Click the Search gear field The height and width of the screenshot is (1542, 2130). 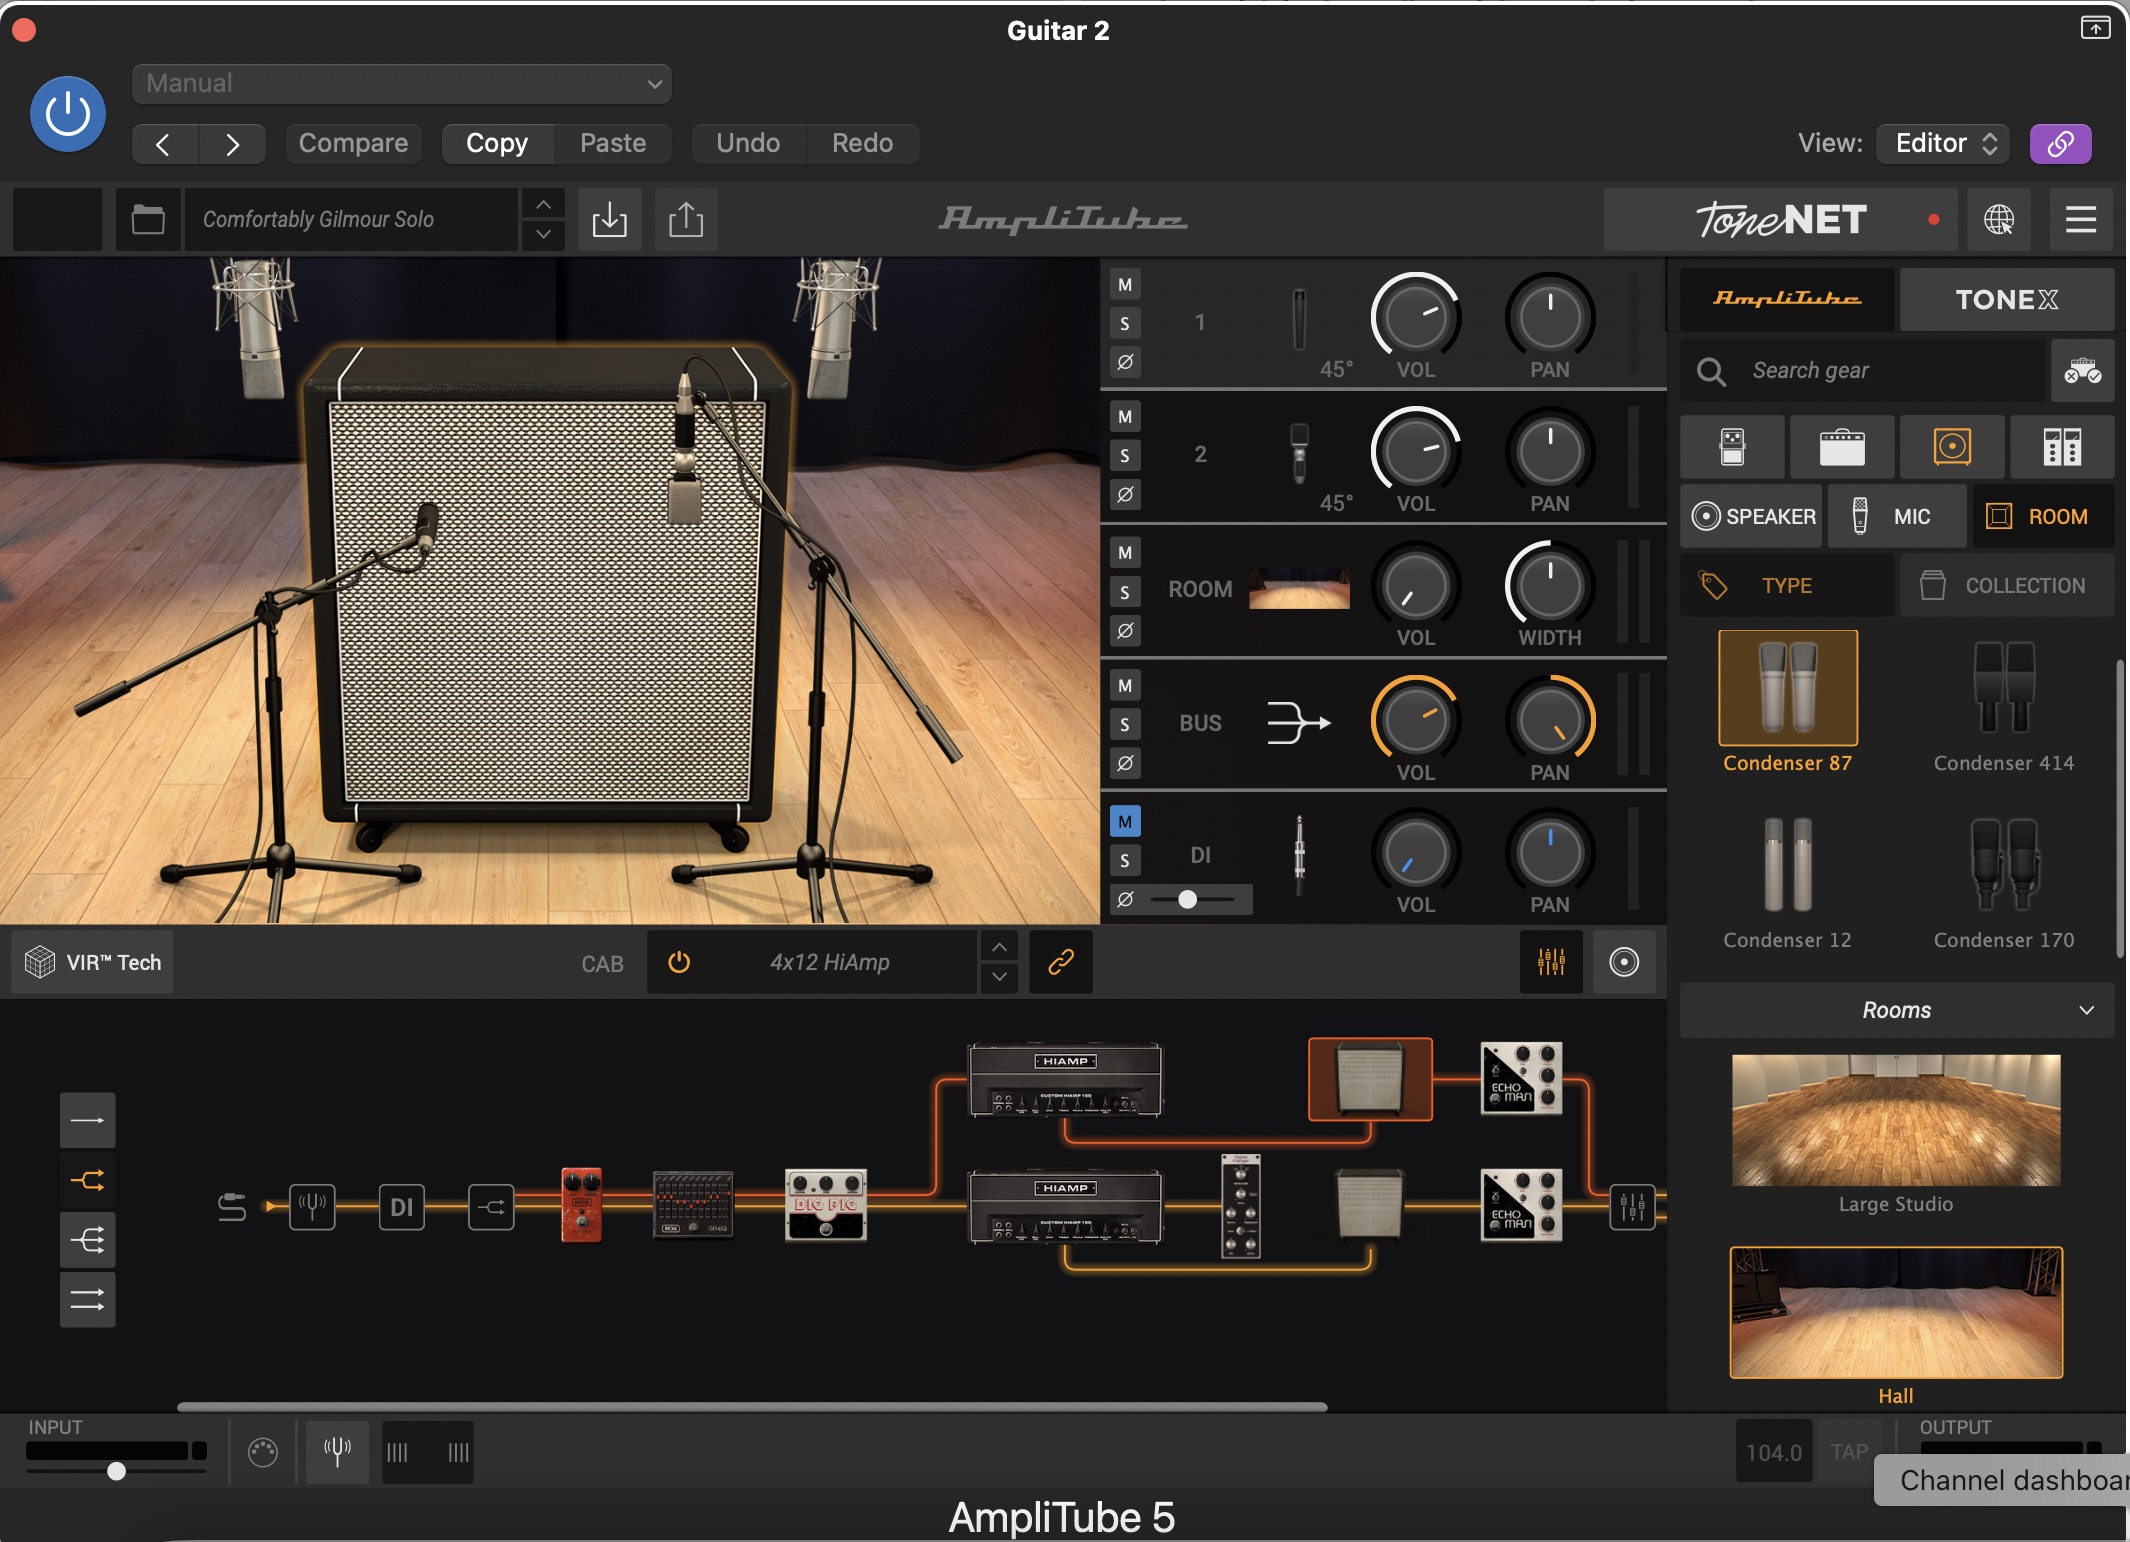click(x=1863, y=371)
